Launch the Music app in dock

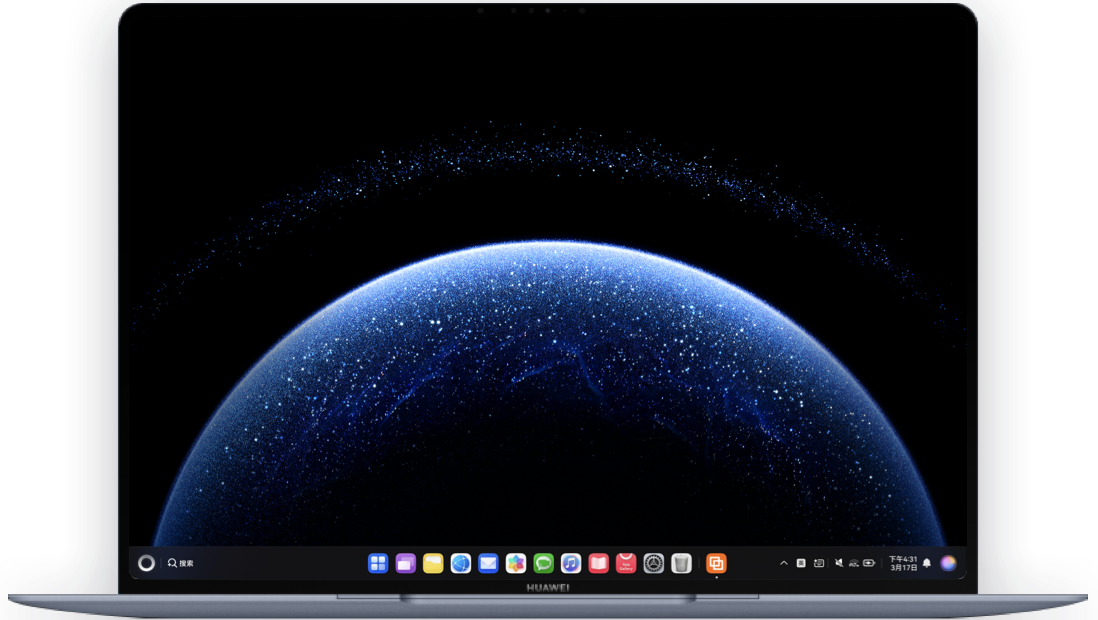coord(571,563)
